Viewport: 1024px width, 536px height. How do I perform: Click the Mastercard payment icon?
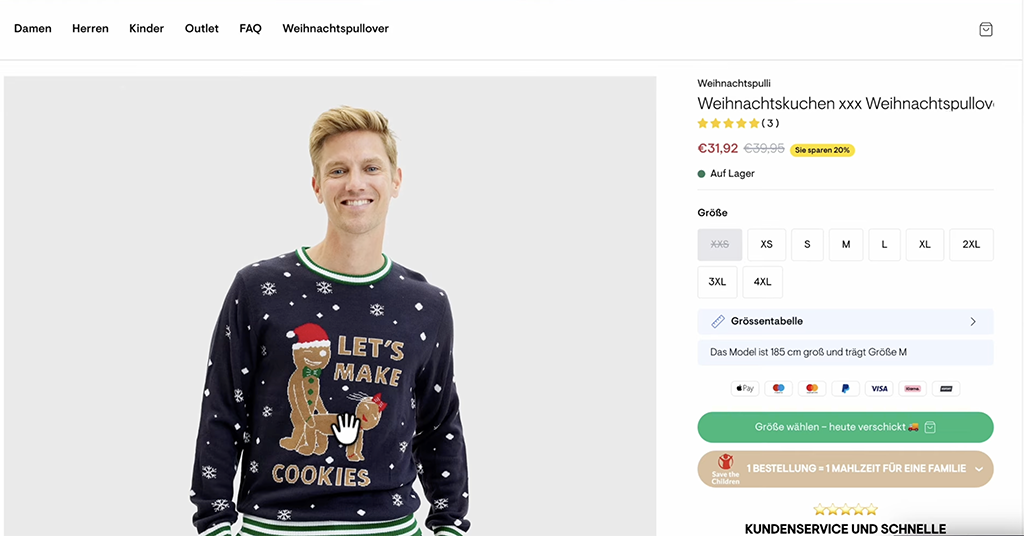click(812, 388)
